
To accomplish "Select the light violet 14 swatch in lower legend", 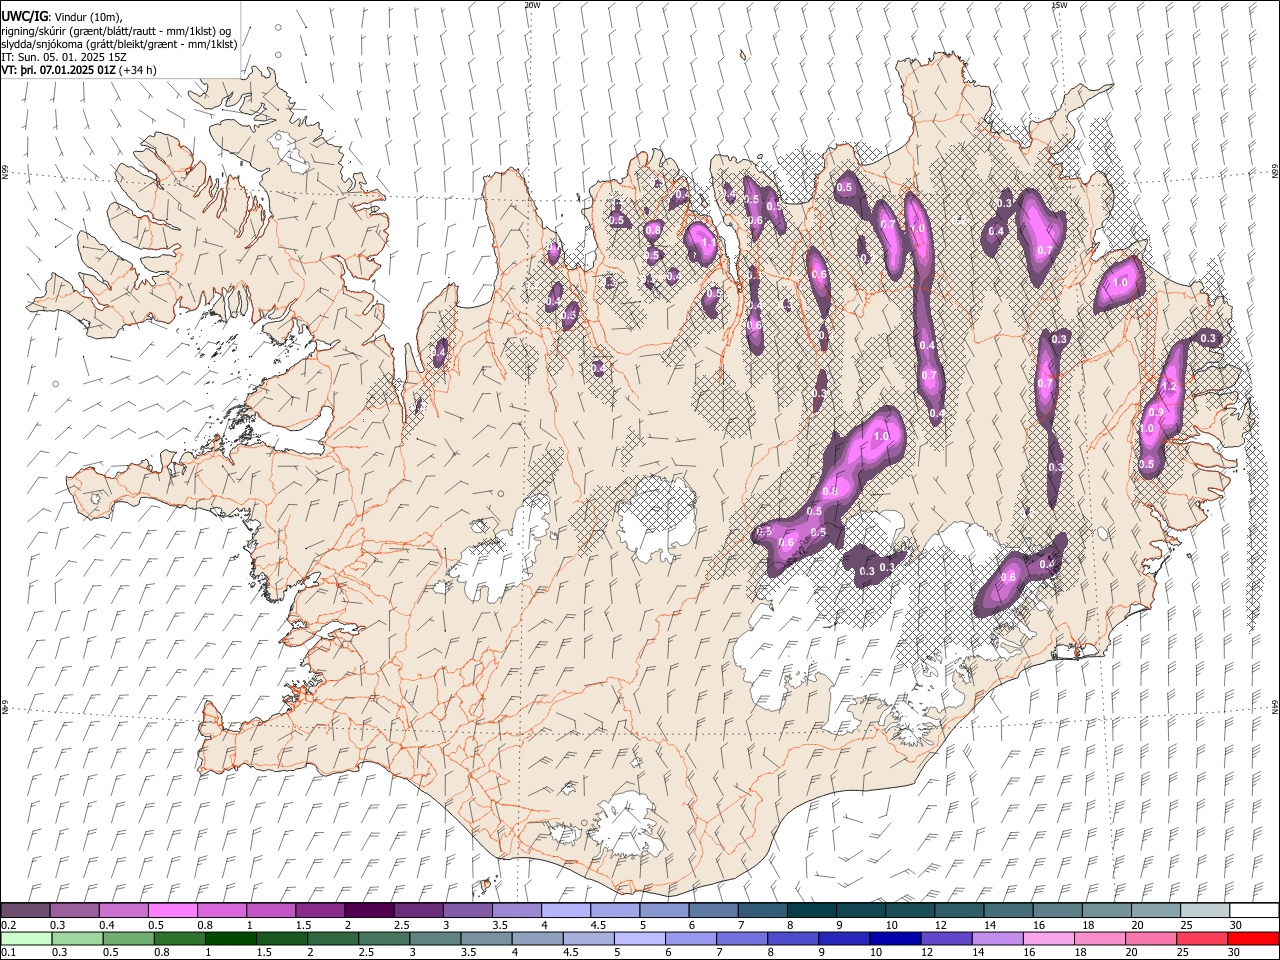I will point(997,939).
